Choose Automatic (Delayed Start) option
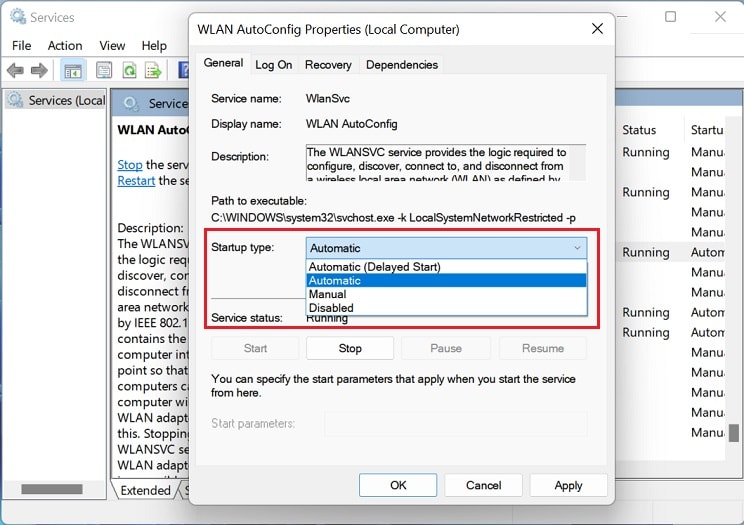The width and height of the screenshot is (744, 525). (x=446, y=267)
